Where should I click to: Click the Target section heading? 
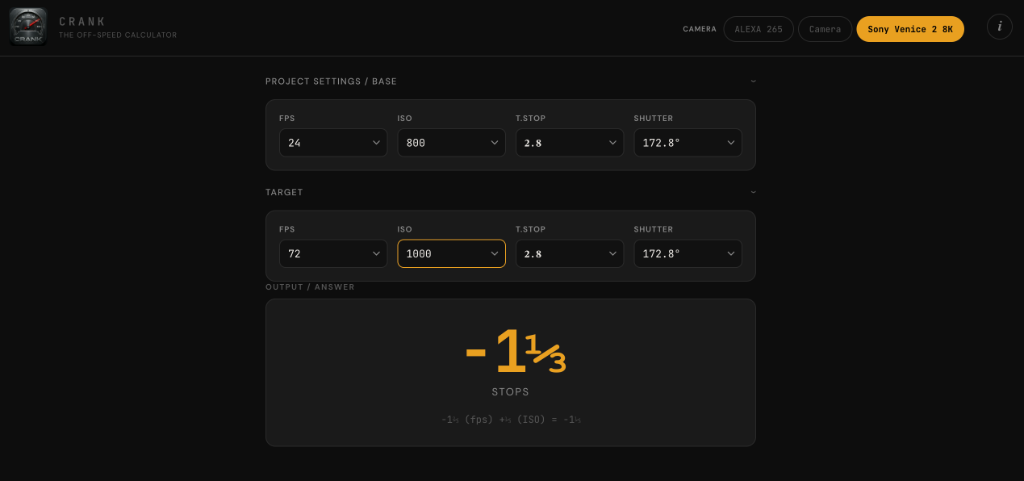tap(284, 192)
